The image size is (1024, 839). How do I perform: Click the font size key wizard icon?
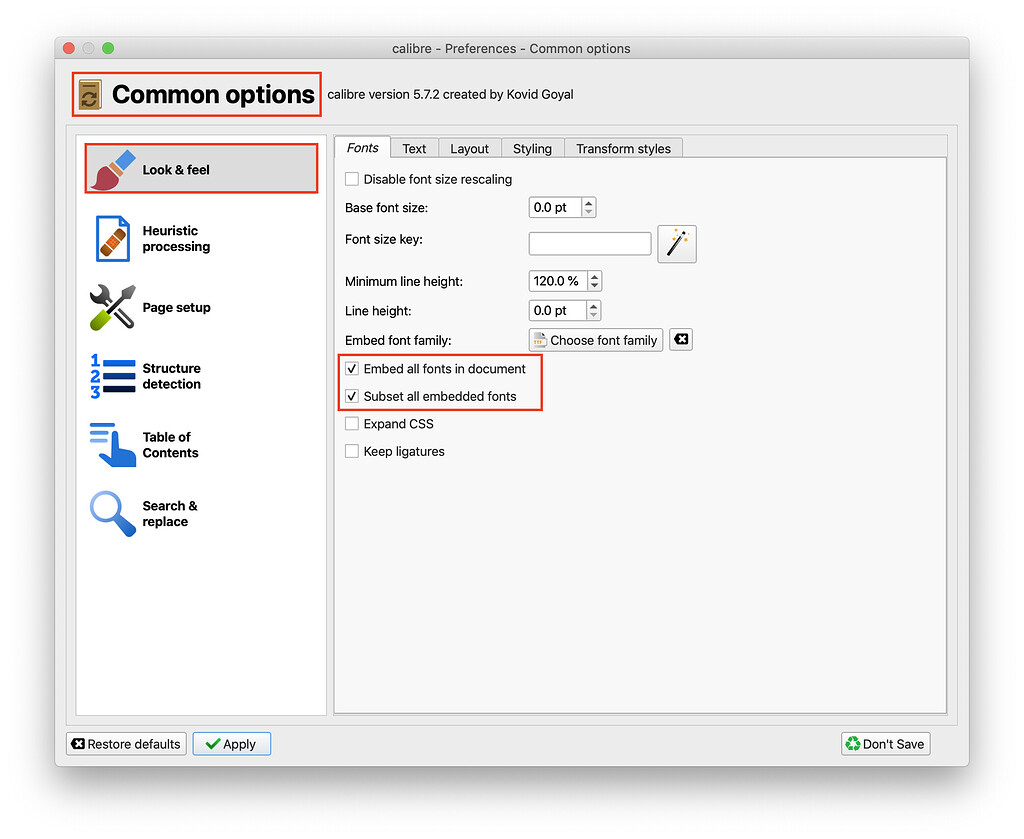pos(677,243)
